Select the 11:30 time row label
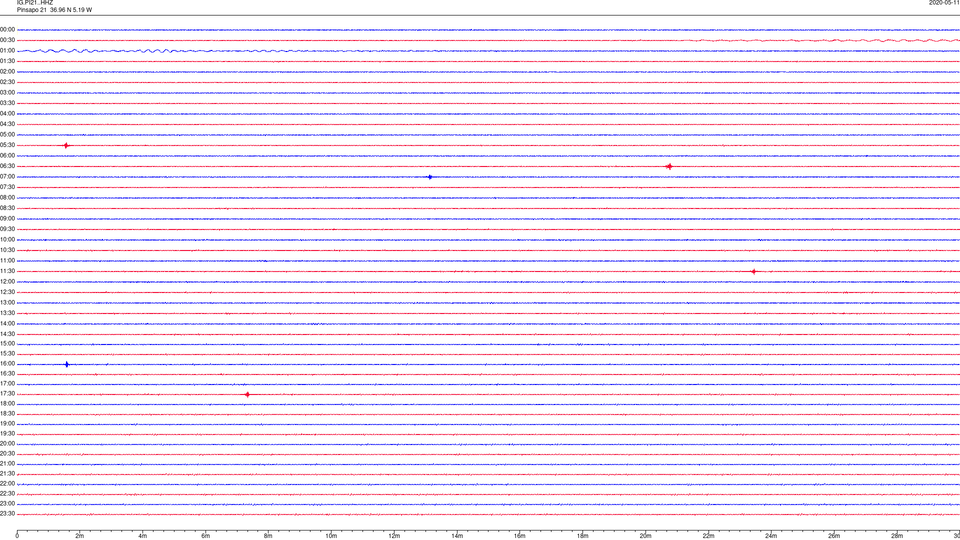960x540 pixels. click(x=8, y=271)
